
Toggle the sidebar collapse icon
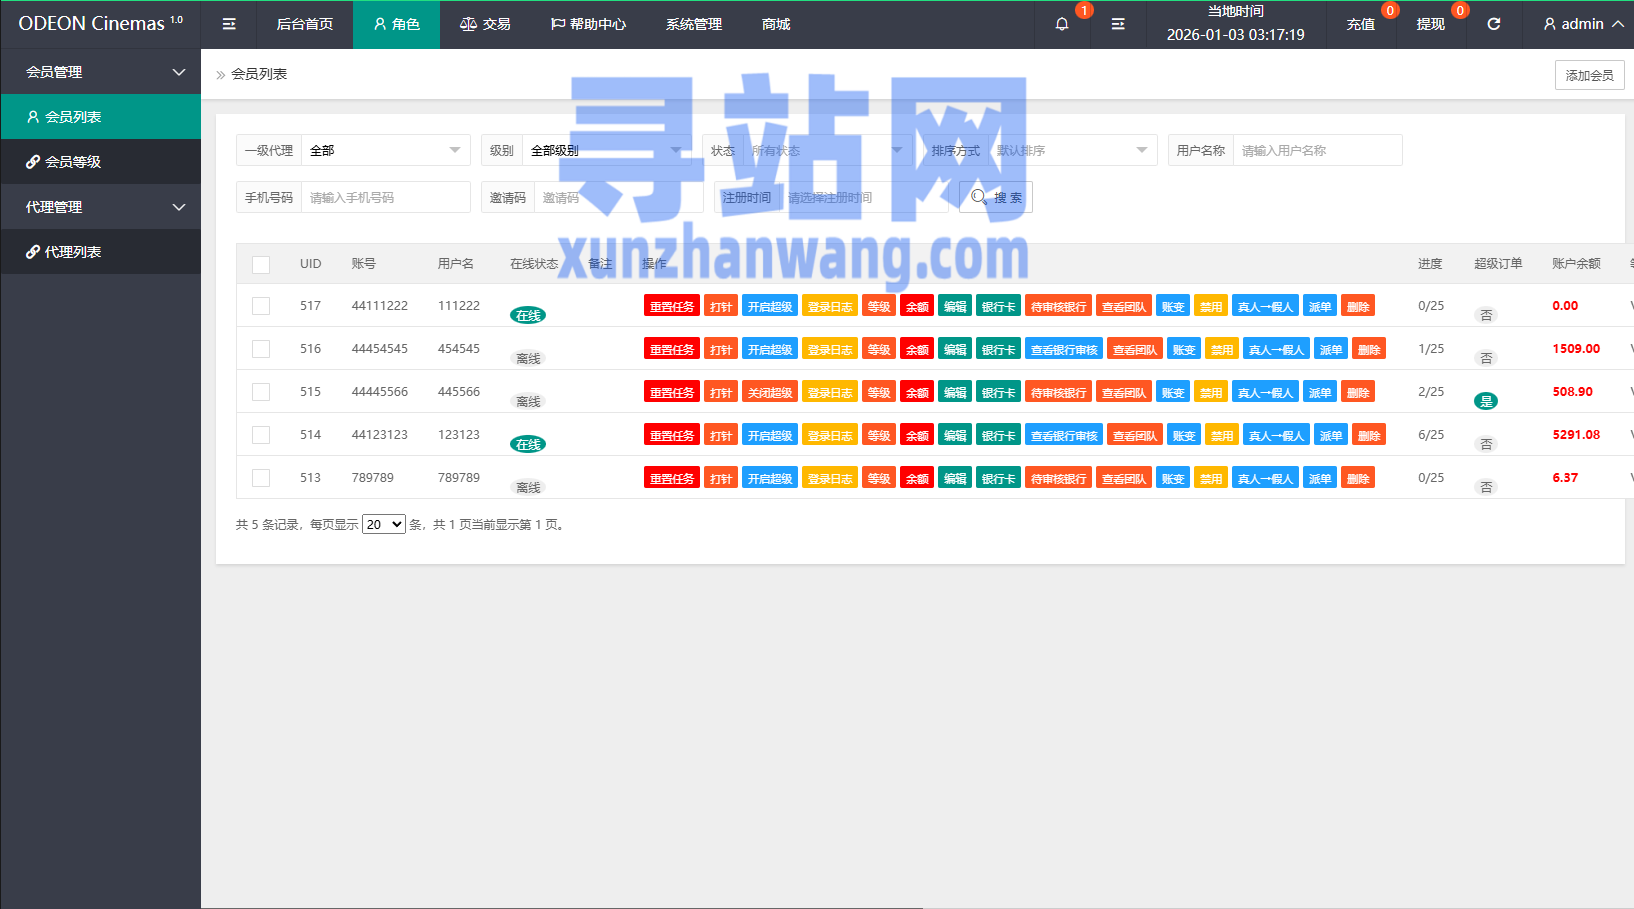click(x=229, y=24)
